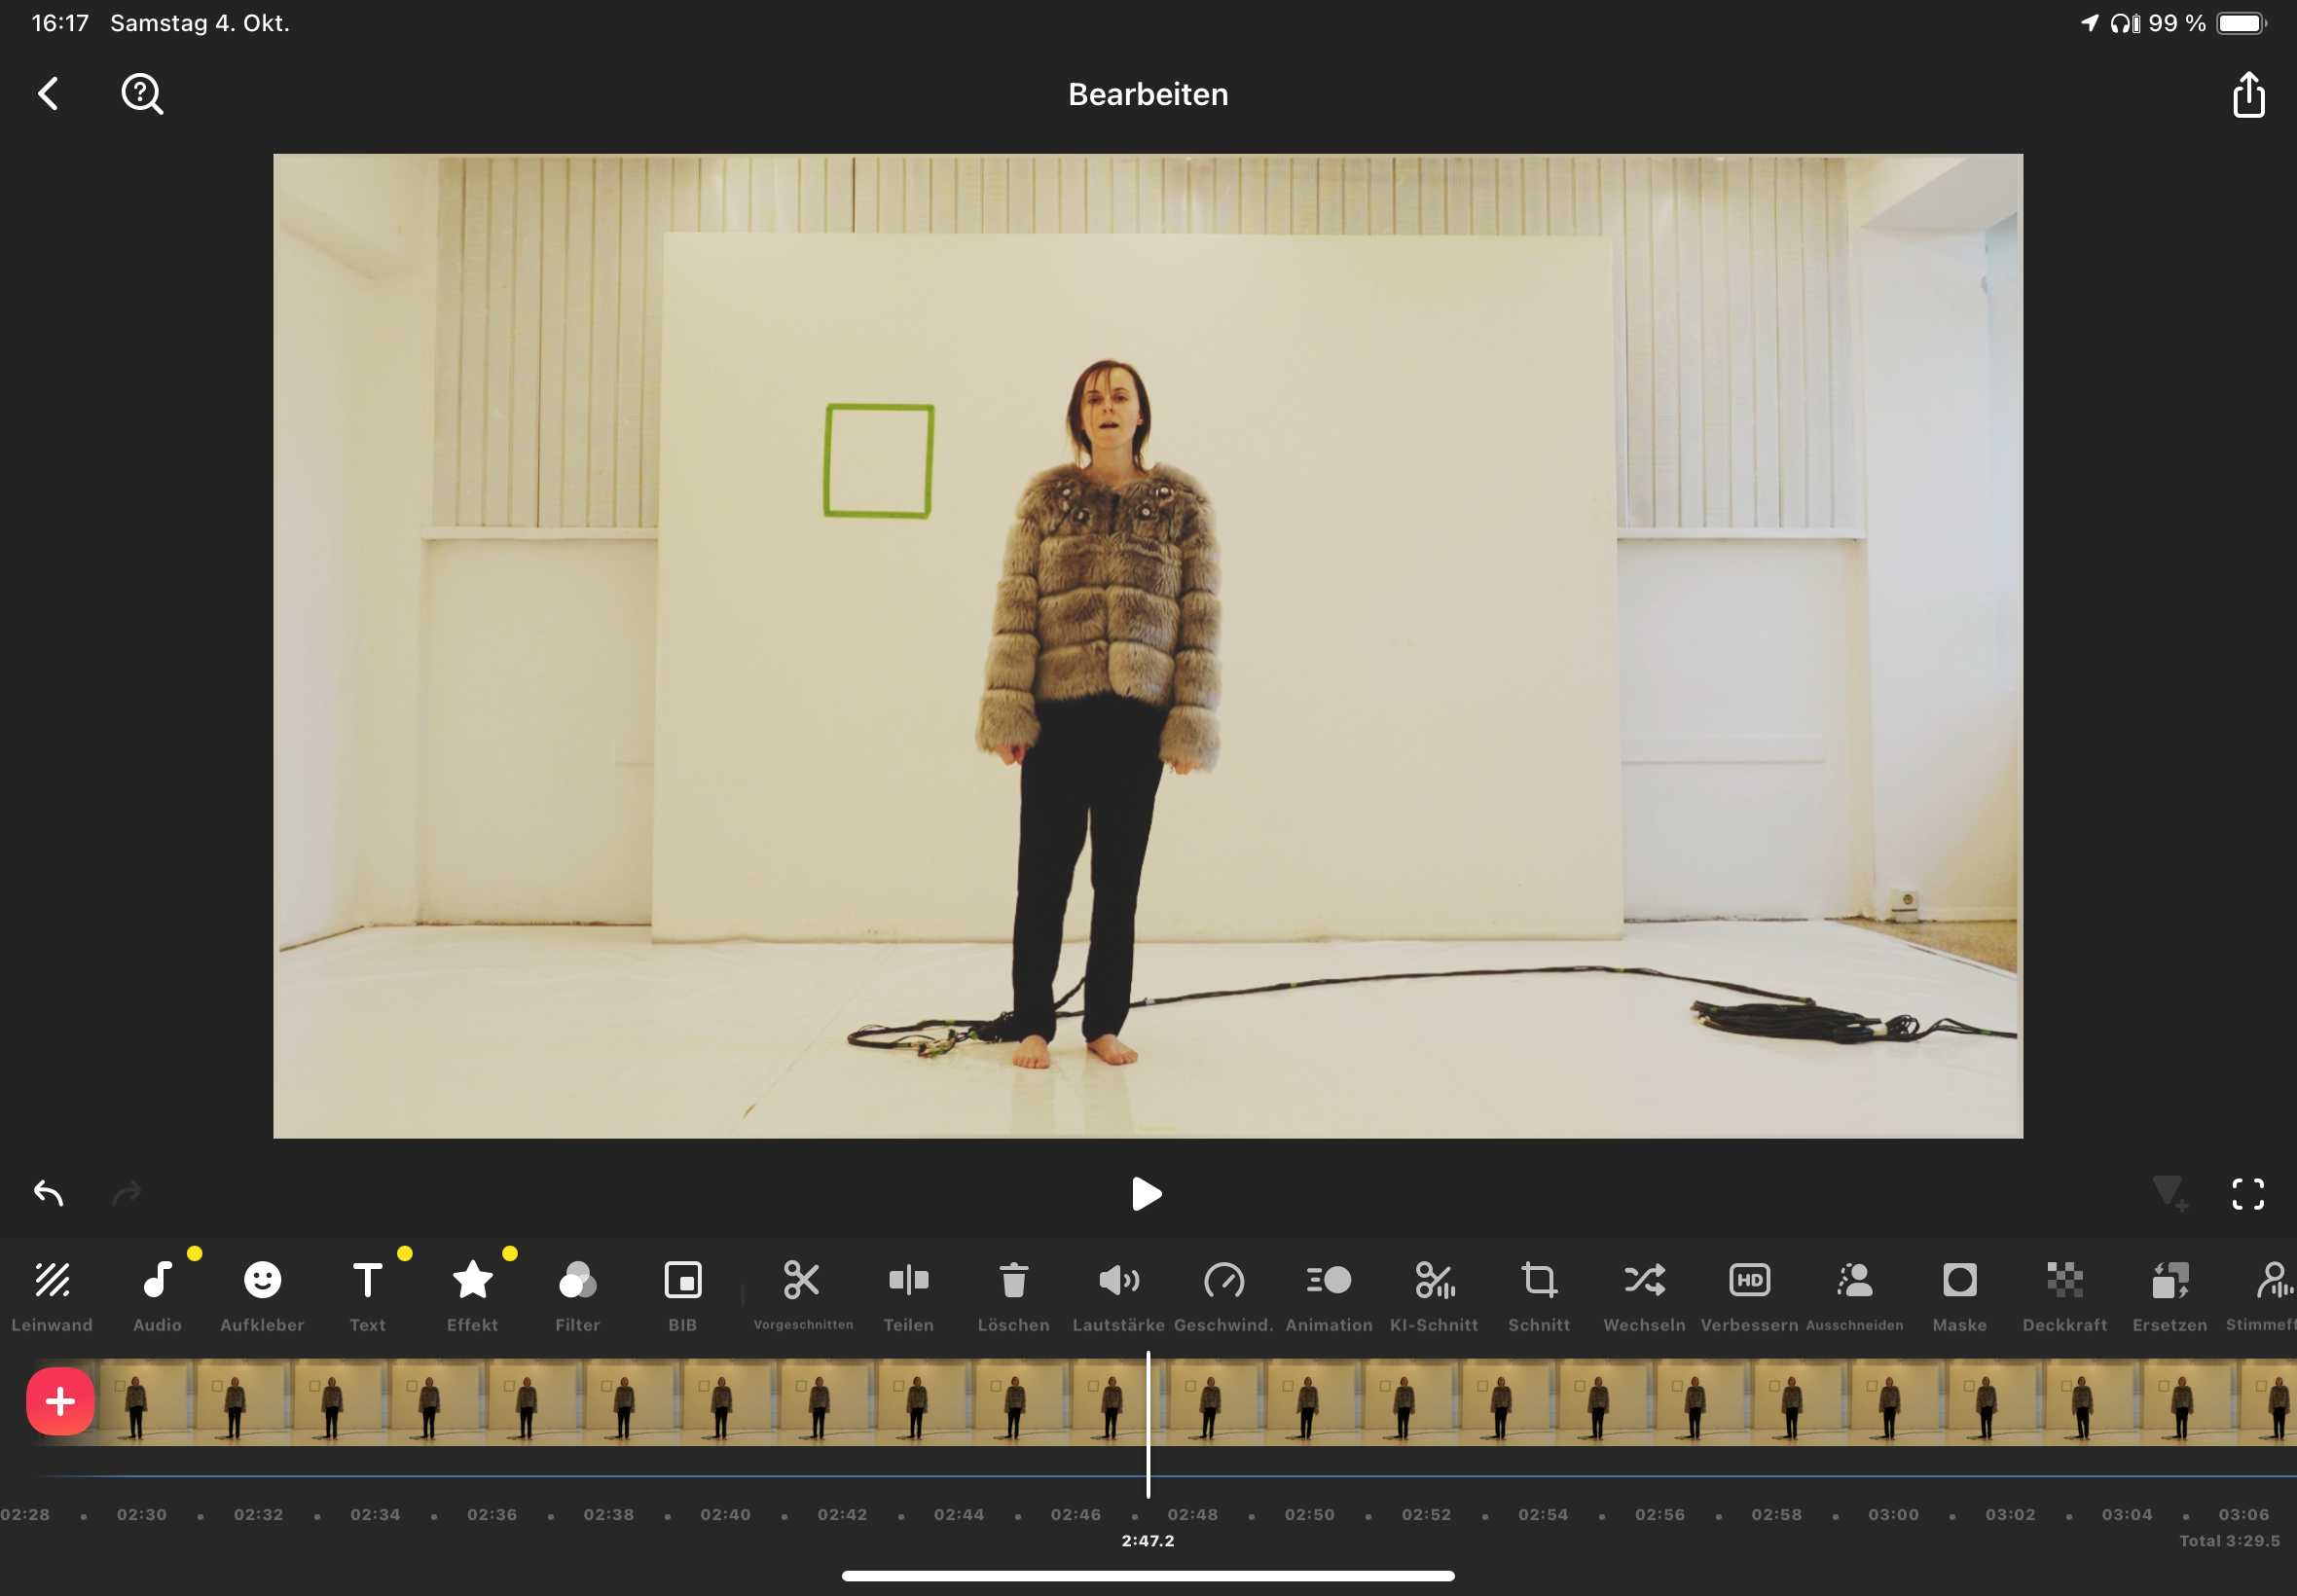The width and height of the screenshot is (2297, 1596).
Task: Click the 02:40 mark on the timeline ruler
Action: 725,1514
